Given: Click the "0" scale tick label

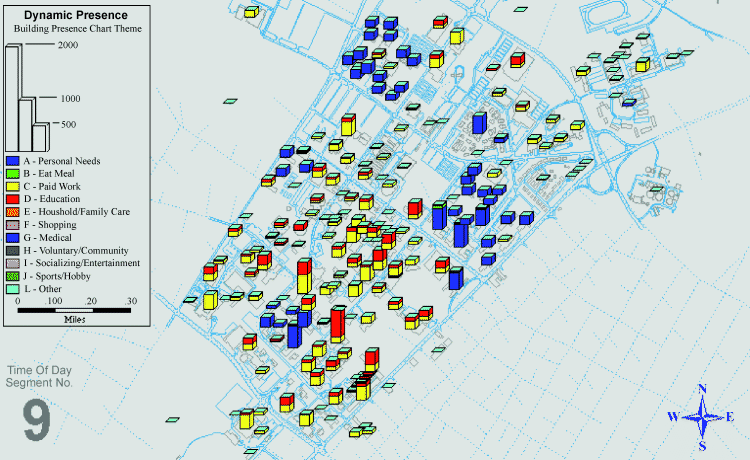Looking at the screenshot, I should point(18,301).
